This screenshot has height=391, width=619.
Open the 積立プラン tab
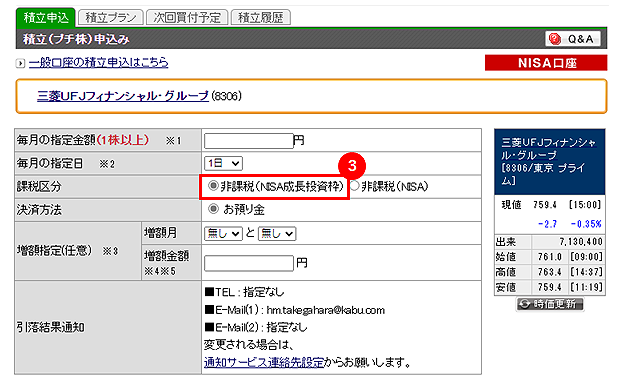pos(111,18)
